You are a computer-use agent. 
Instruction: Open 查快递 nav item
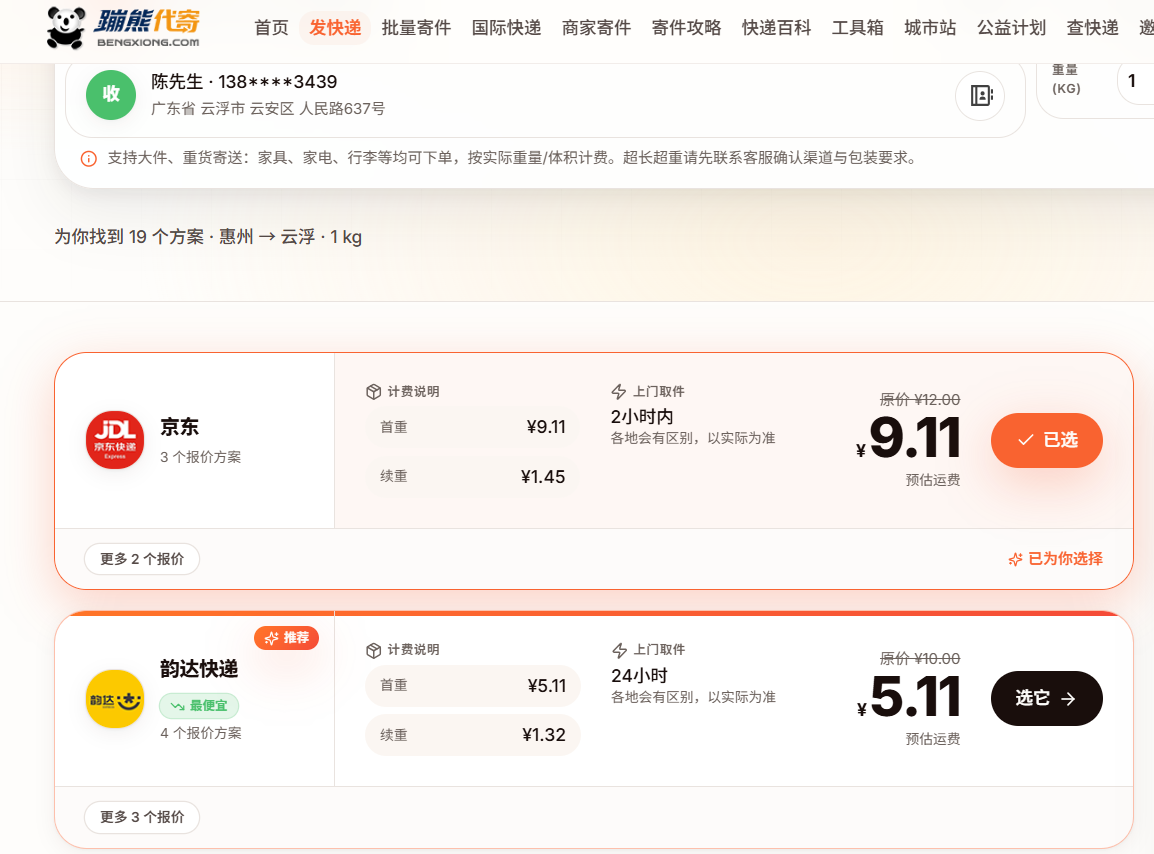[1092, 28]
